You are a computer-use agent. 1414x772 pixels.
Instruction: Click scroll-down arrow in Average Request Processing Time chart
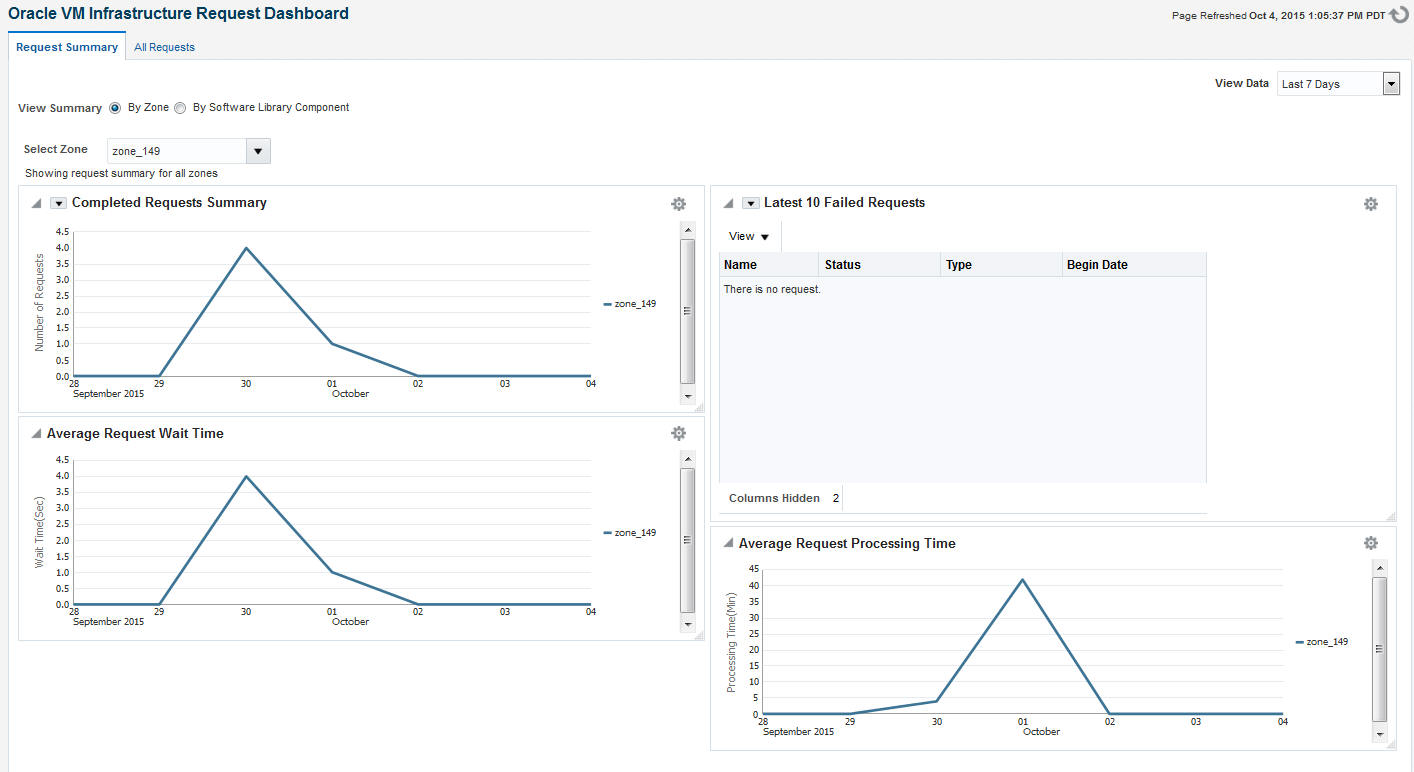click(1380, 734)
